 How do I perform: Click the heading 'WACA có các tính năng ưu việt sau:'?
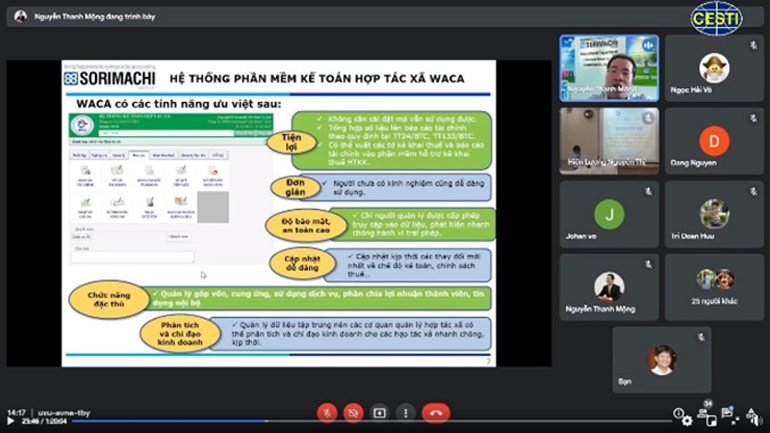[x=179, y=104]
